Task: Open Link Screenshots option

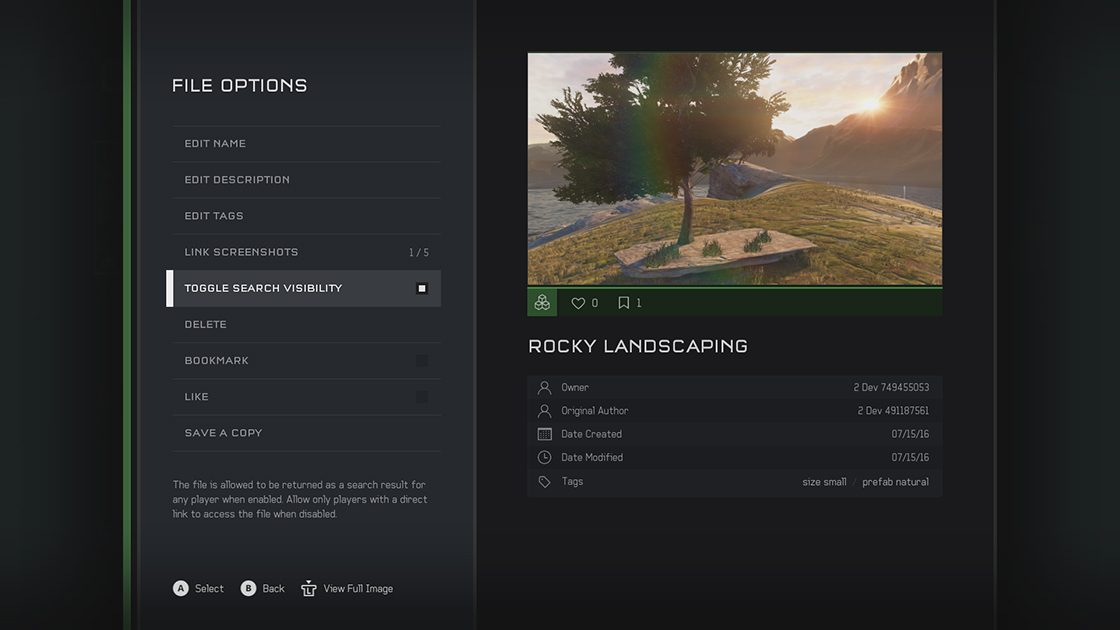Action: point(306,252)
